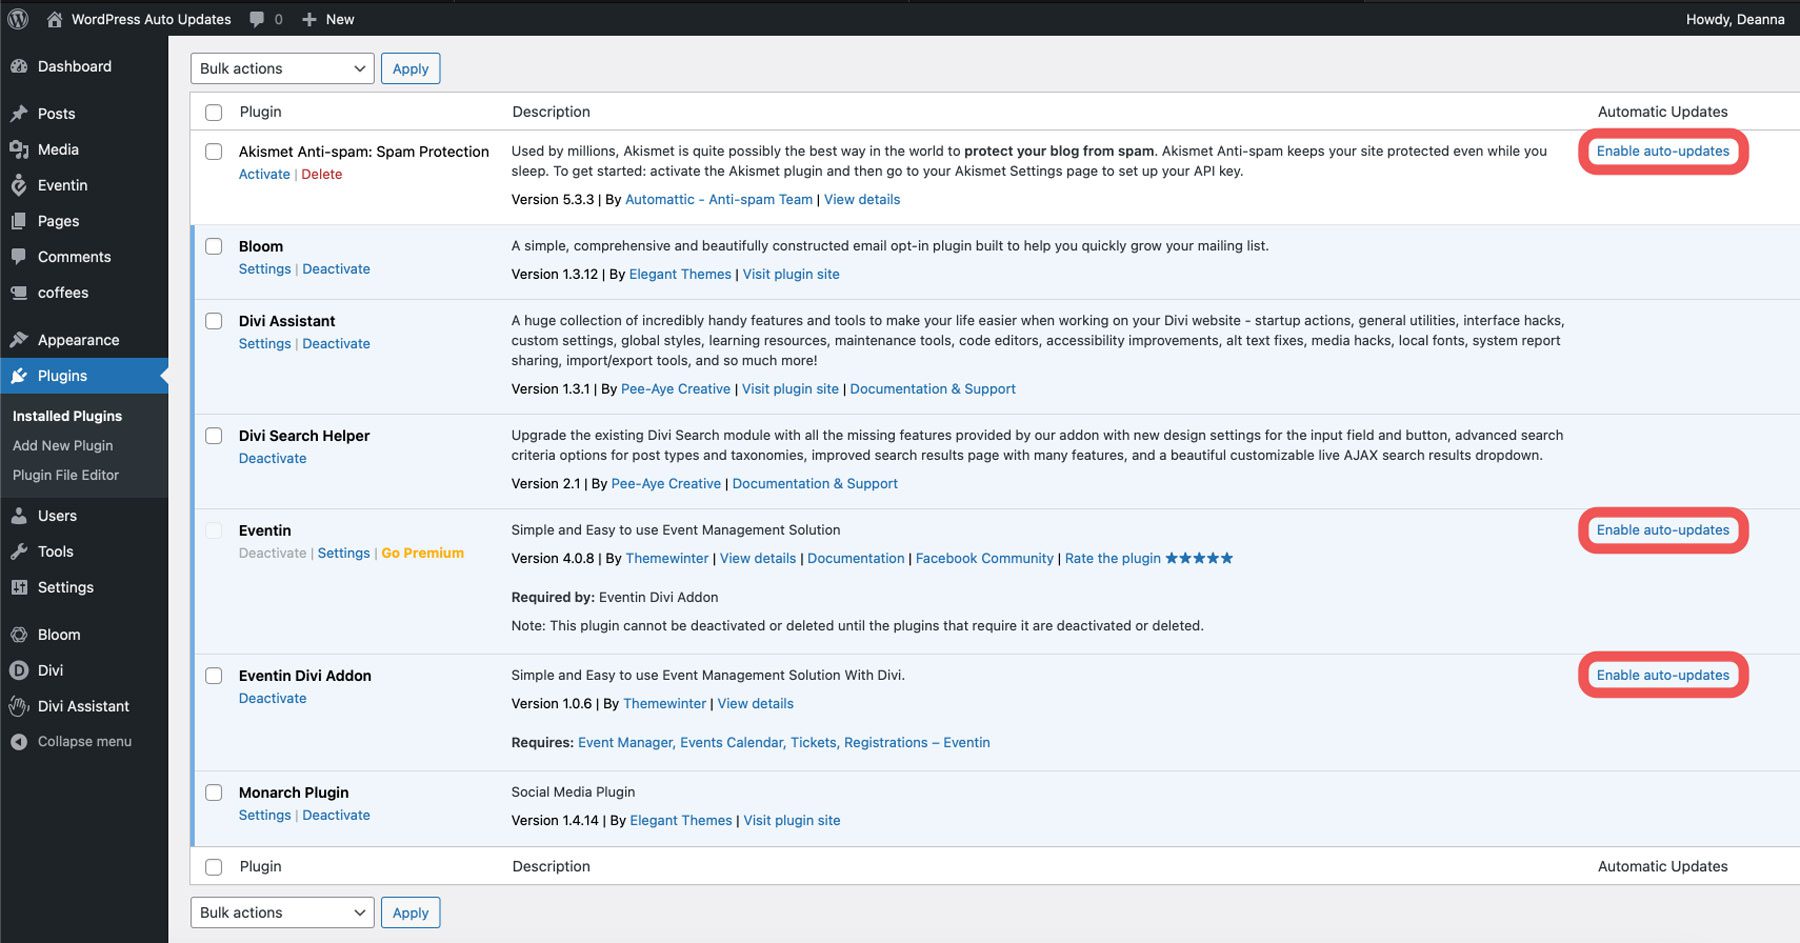Click the Appearance paintbrush icon

tap(20, 339)
